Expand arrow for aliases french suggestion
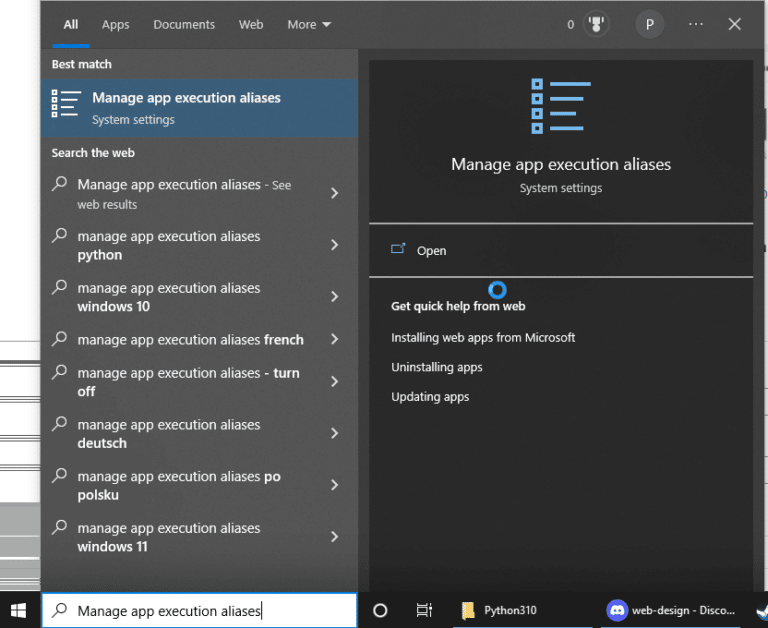Viewport: 768px width, 628px height. (334, 340)
